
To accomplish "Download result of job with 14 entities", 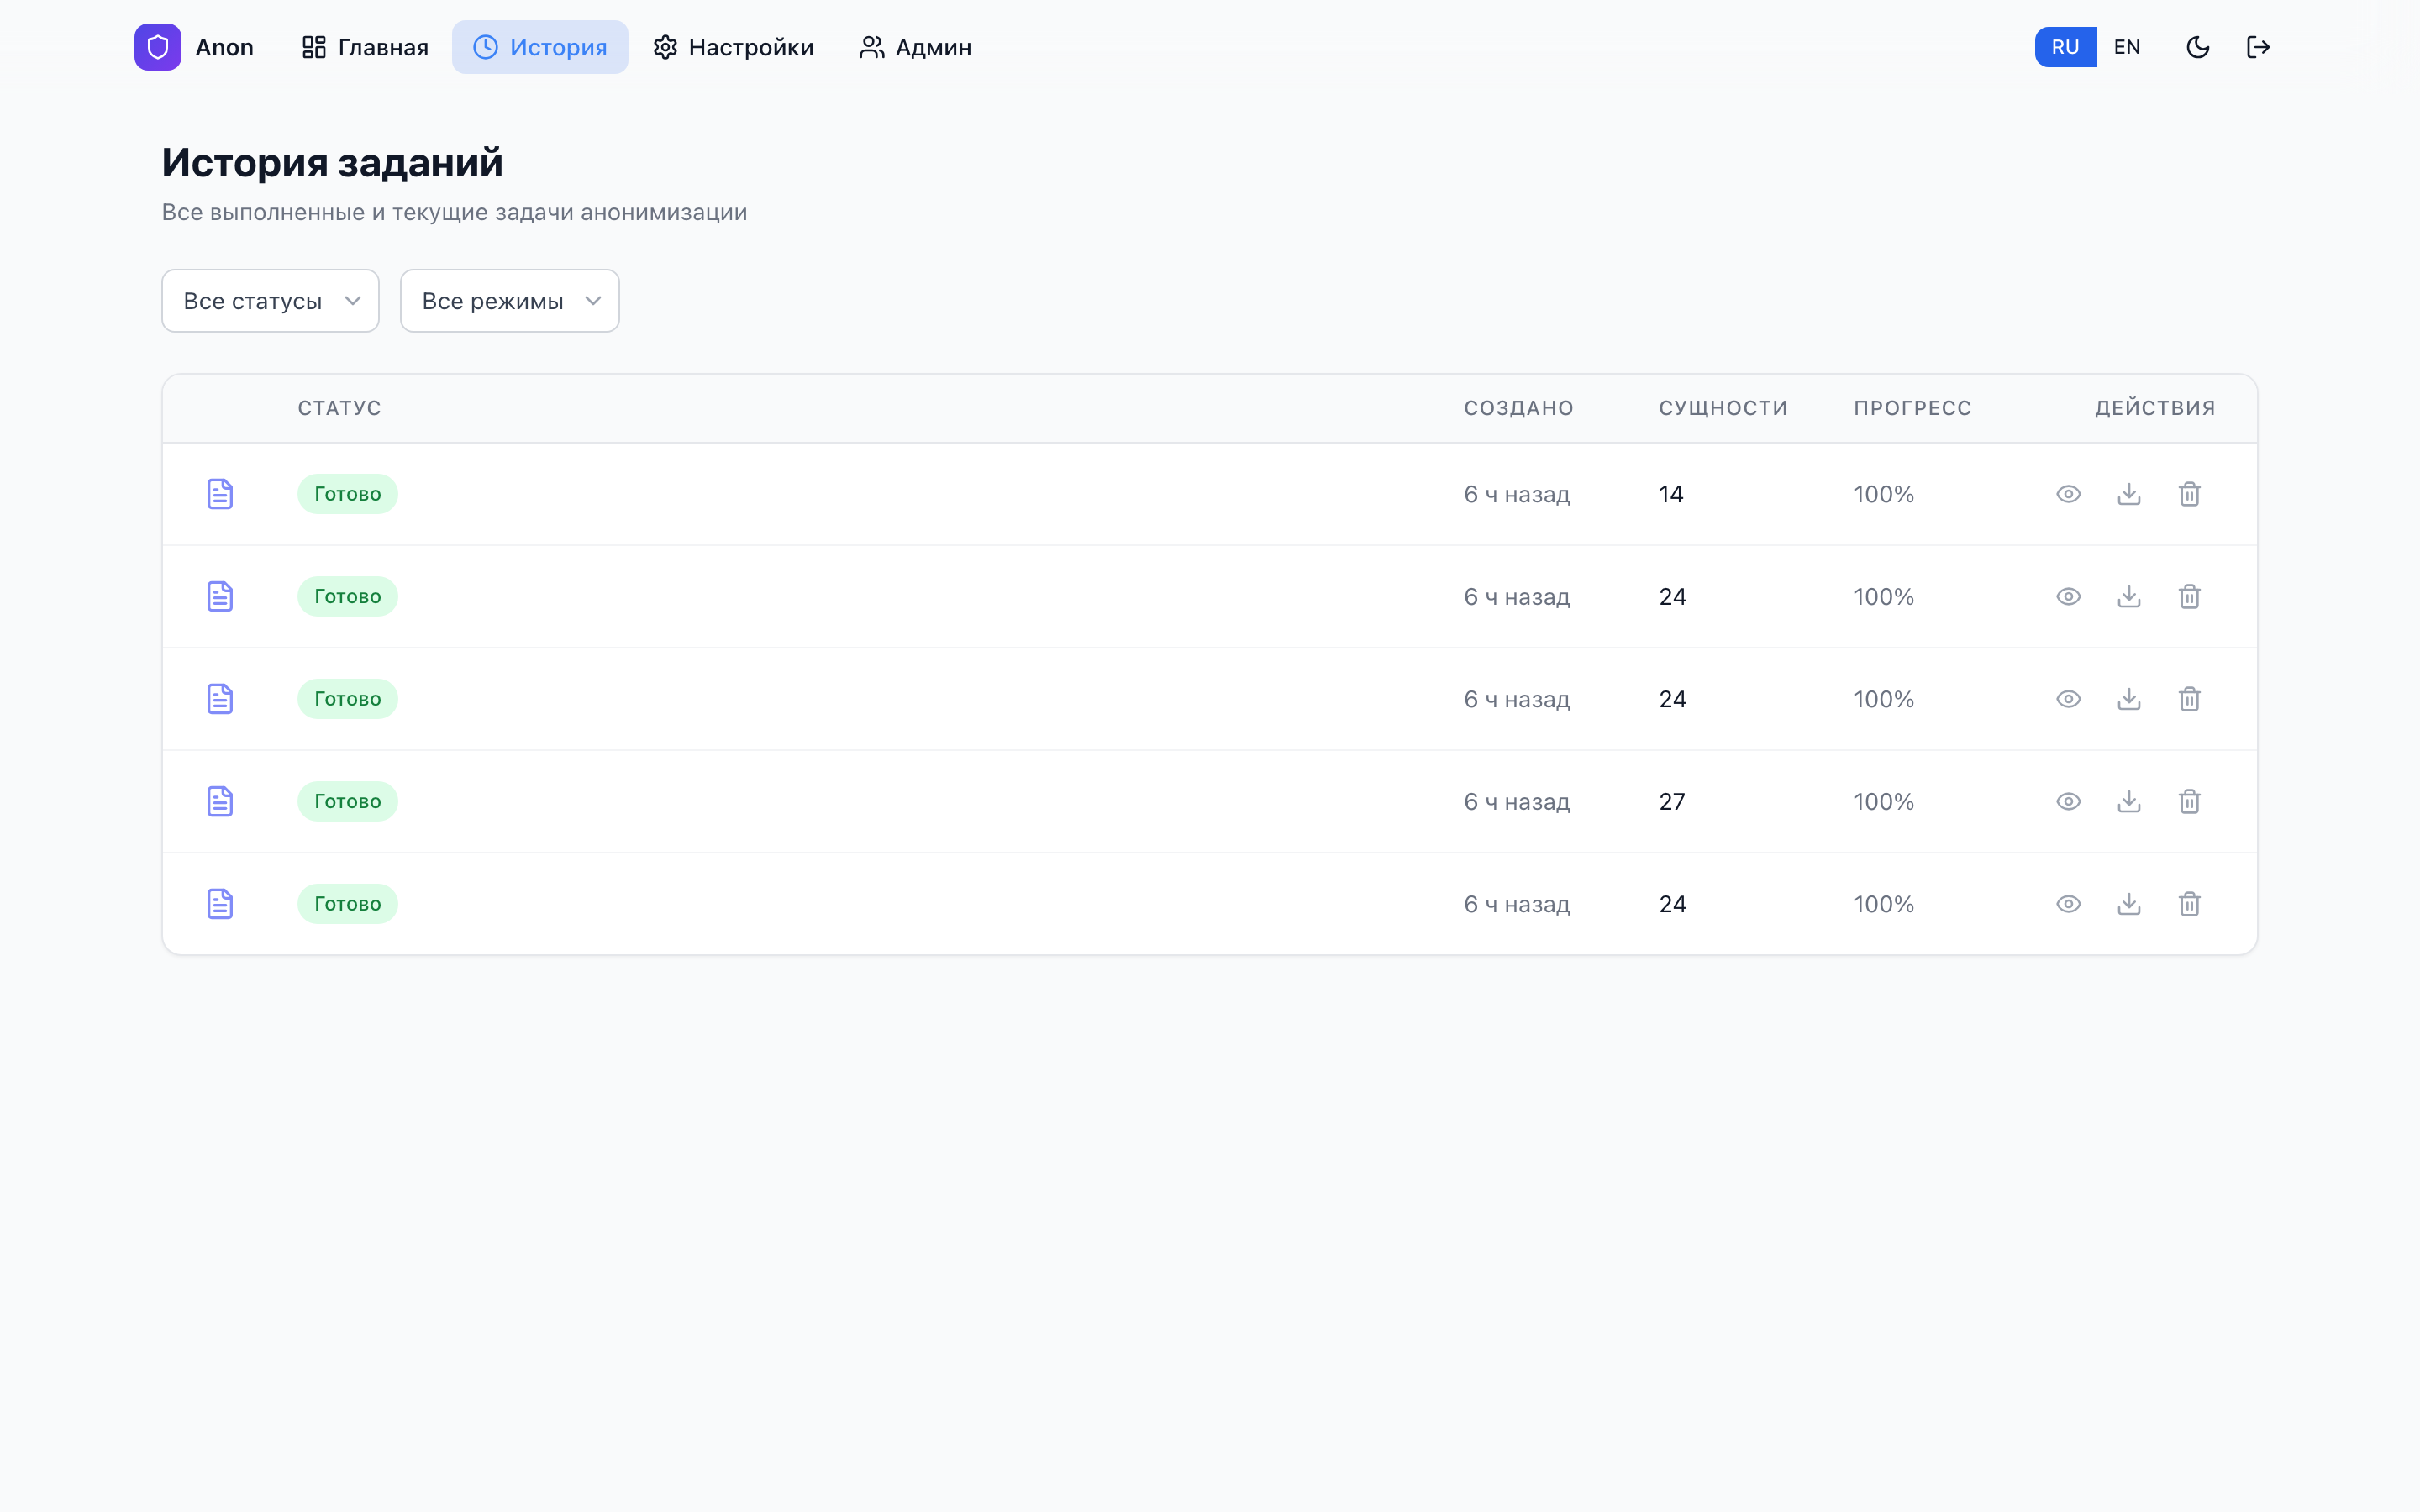I will [2129, 494].
